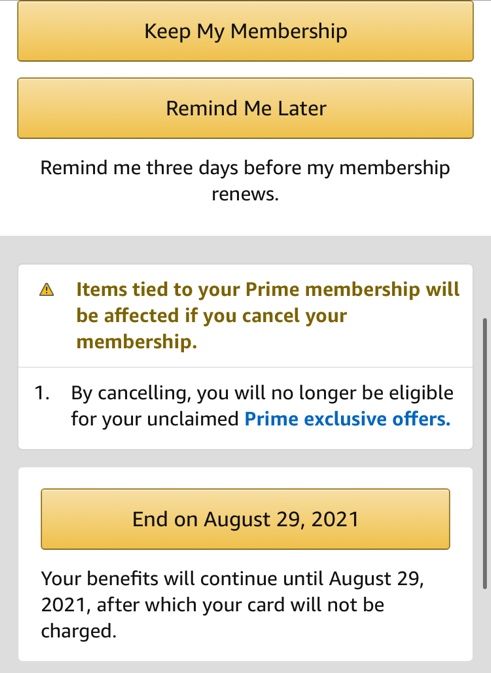
Task: Click the word 'charged.' ending the benefits note
Action: pyautogui.click(x=79, y=631)
